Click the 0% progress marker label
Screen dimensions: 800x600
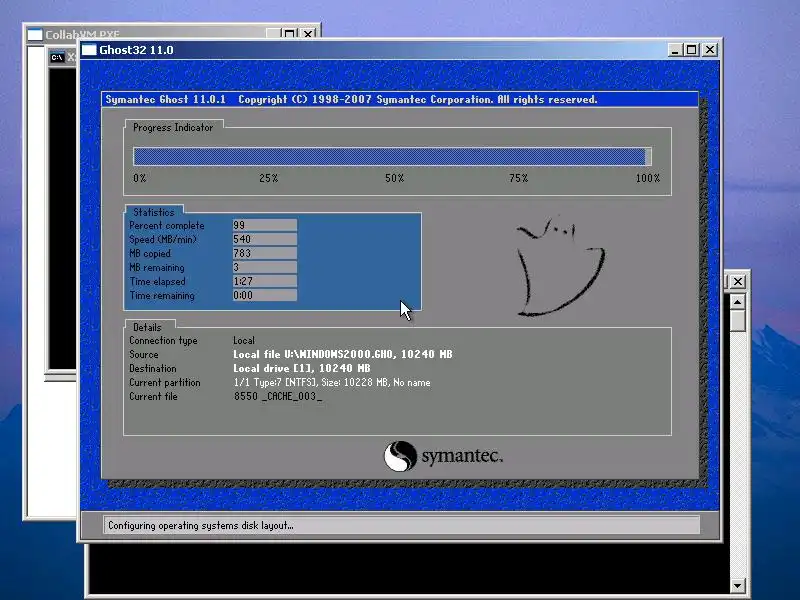(140, 178)
